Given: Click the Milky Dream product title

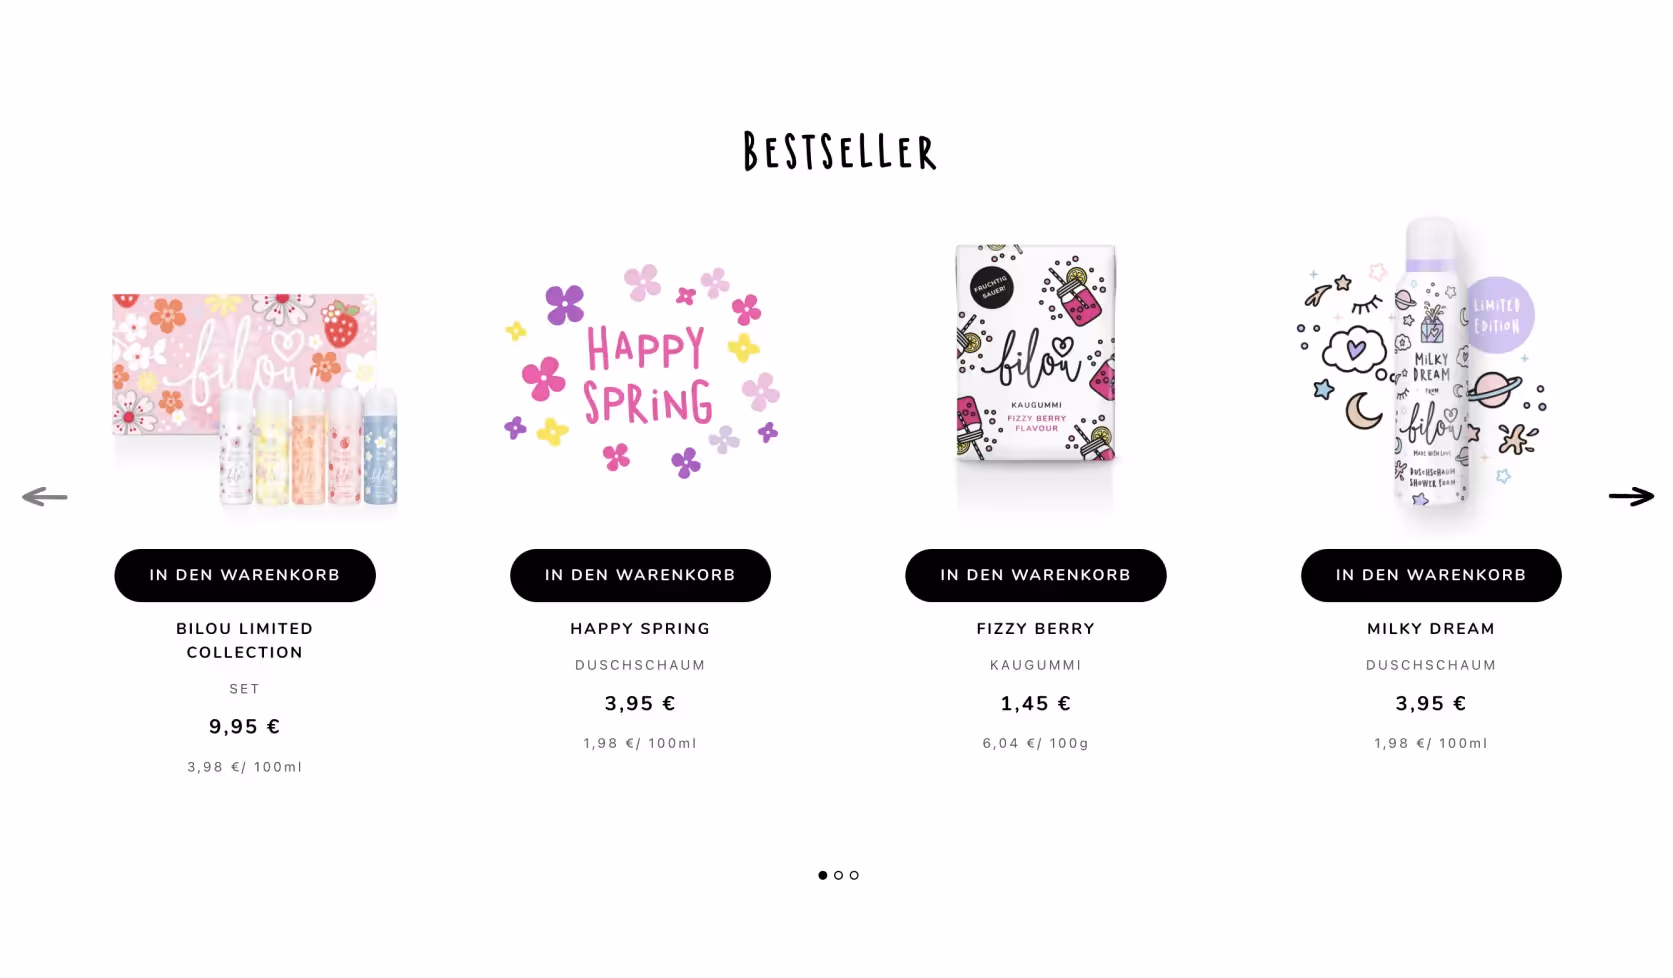Looking at the screenshot, I should (1431, 628).
